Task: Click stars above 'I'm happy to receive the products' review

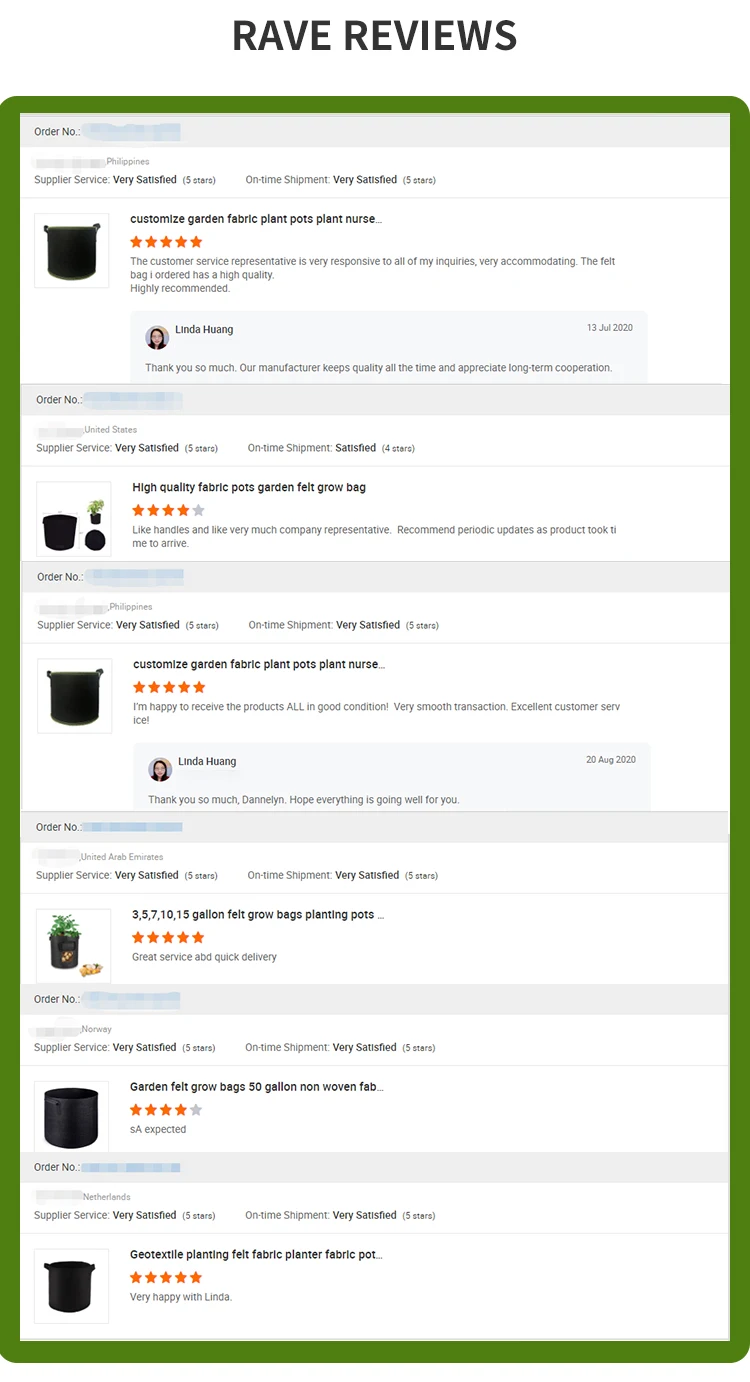Action: [169, 687]
